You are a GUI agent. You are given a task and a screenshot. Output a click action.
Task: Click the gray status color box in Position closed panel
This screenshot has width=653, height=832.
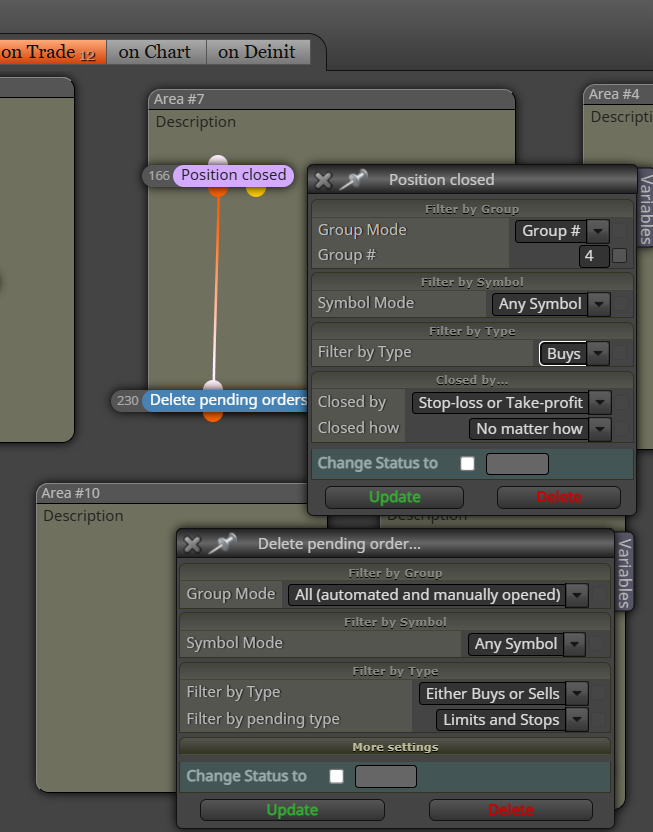(517, 464)
